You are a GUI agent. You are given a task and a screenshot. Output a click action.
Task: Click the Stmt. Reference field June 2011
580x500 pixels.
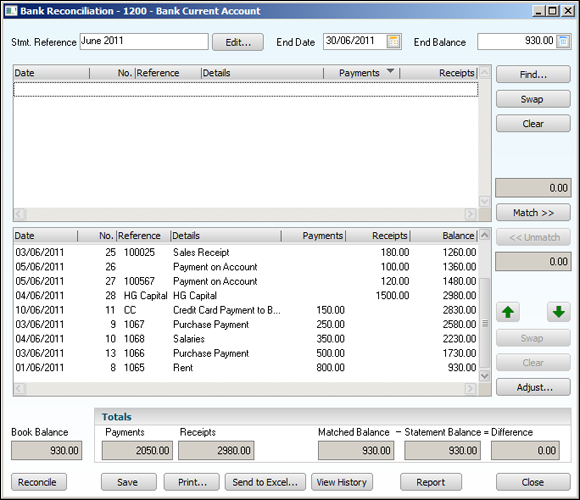(144, 41)
